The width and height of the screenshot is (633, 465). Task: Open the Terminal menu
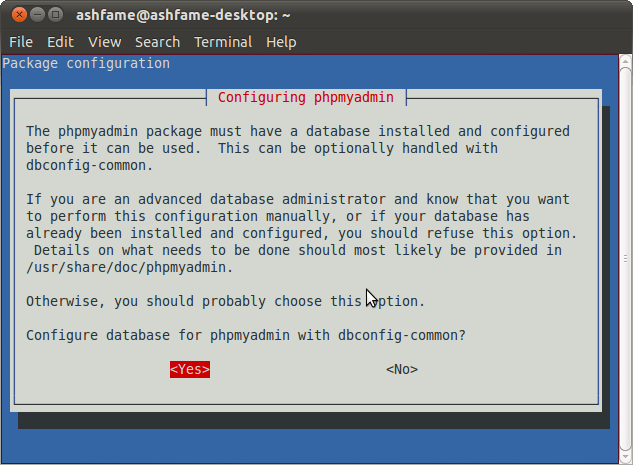223,42
